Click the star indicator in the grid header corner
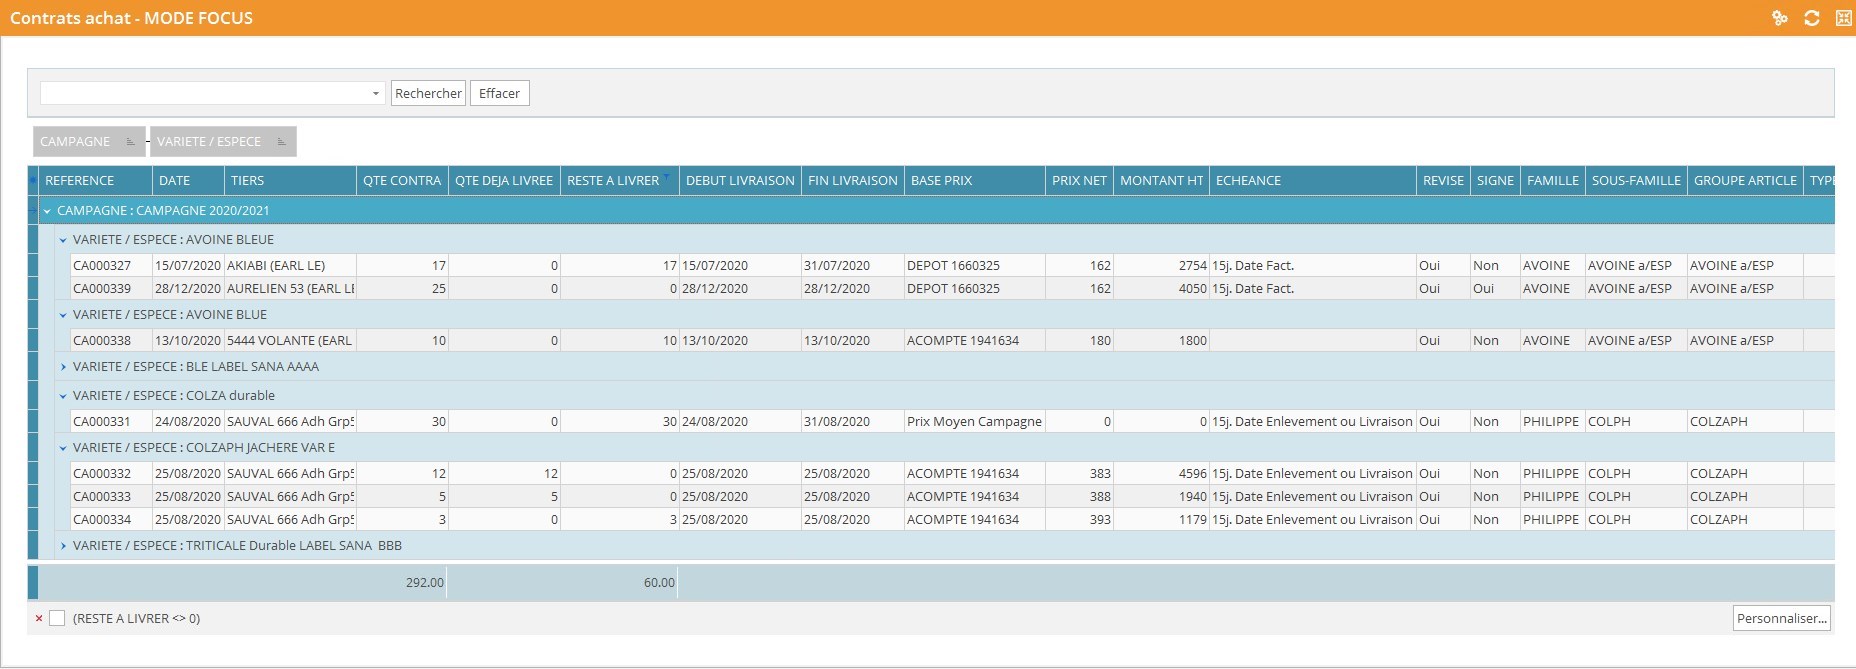1856x669 pixels. [x=32, y=181]
